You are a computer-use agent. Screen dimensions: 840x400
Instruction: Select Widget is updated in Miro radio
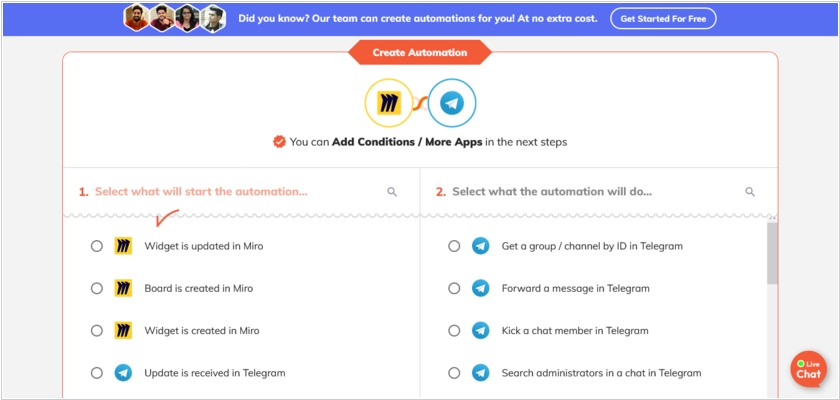[96, 246]
